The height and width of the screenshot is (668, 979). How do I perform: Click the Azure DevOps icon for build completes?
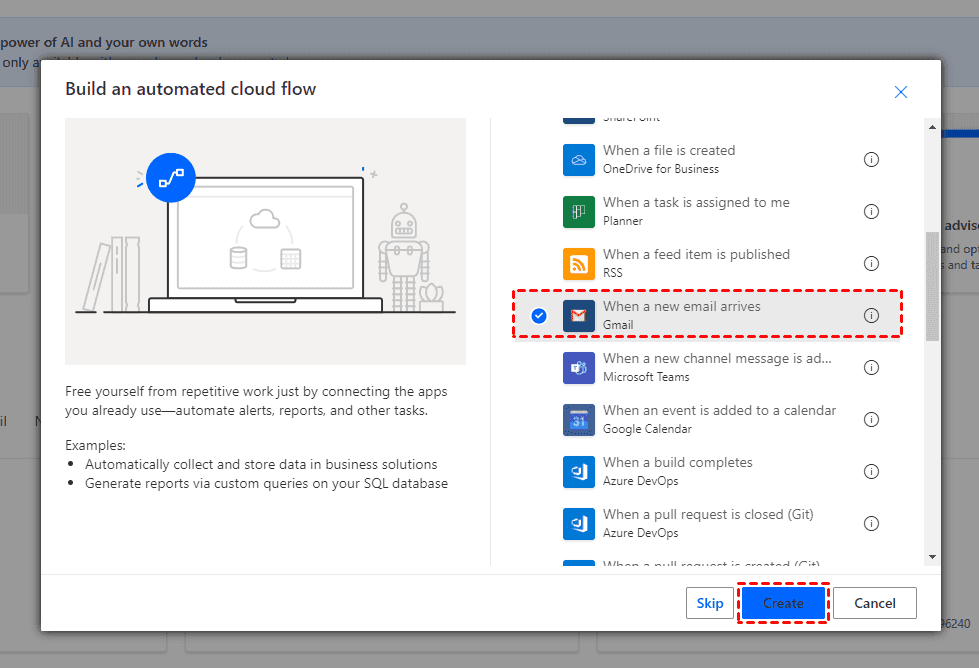(578, 471)
